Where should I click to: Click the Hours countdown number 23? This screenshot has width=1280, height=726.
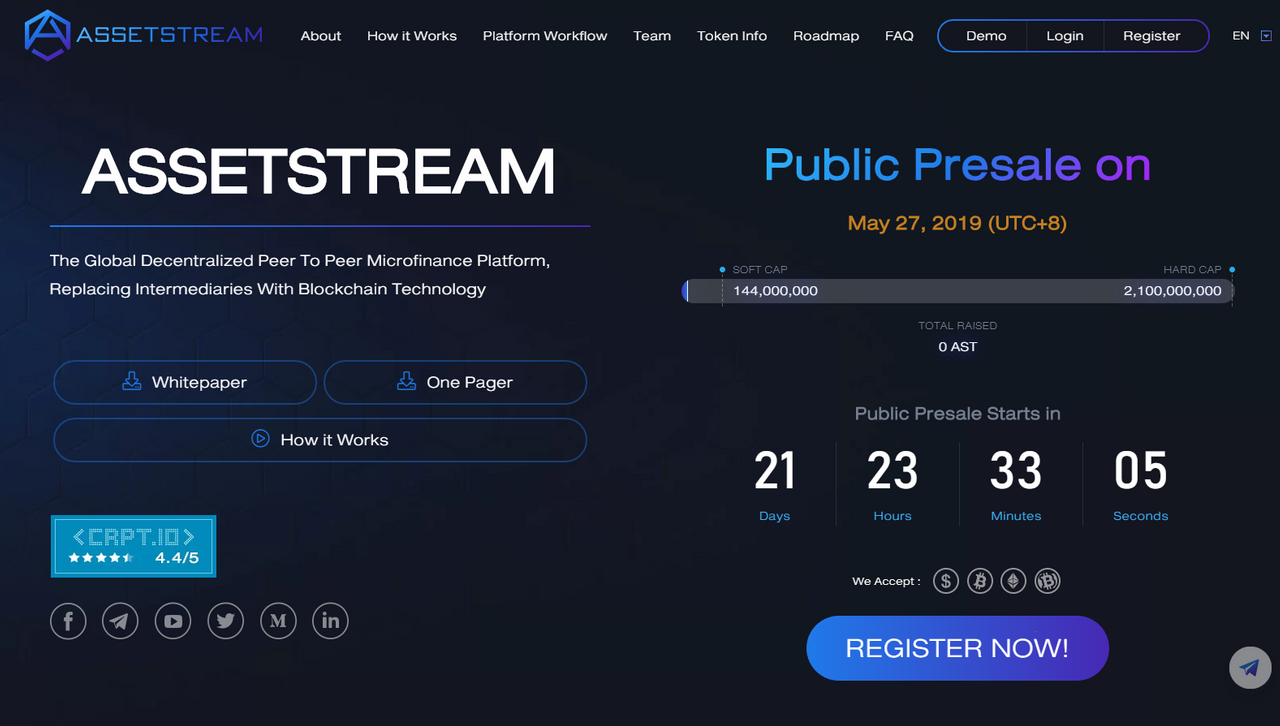click(892, 471)
